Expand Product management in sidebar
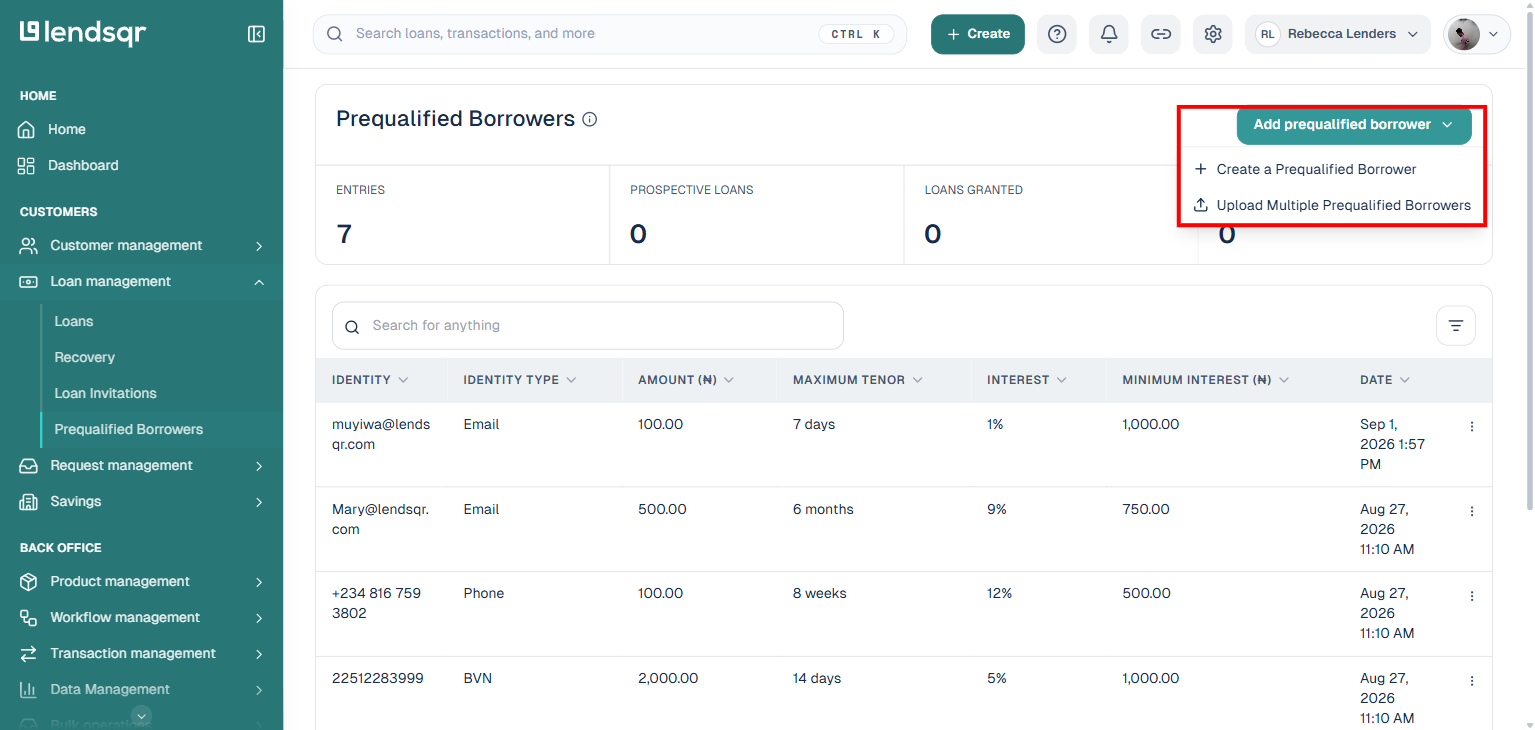Viewport: 1535px width, 730px height. coord(142,582)
